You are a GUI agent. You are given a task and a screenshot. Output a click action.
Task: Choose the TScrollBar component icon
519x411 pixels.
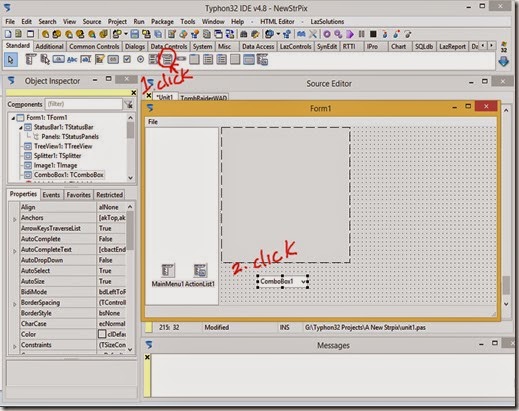[x=181, y=59]
